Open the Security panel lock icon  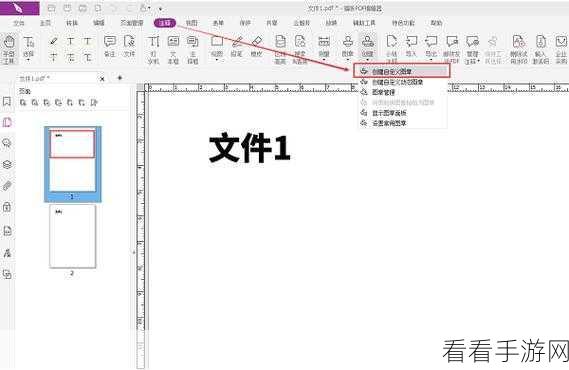click(x=7, y=207)
